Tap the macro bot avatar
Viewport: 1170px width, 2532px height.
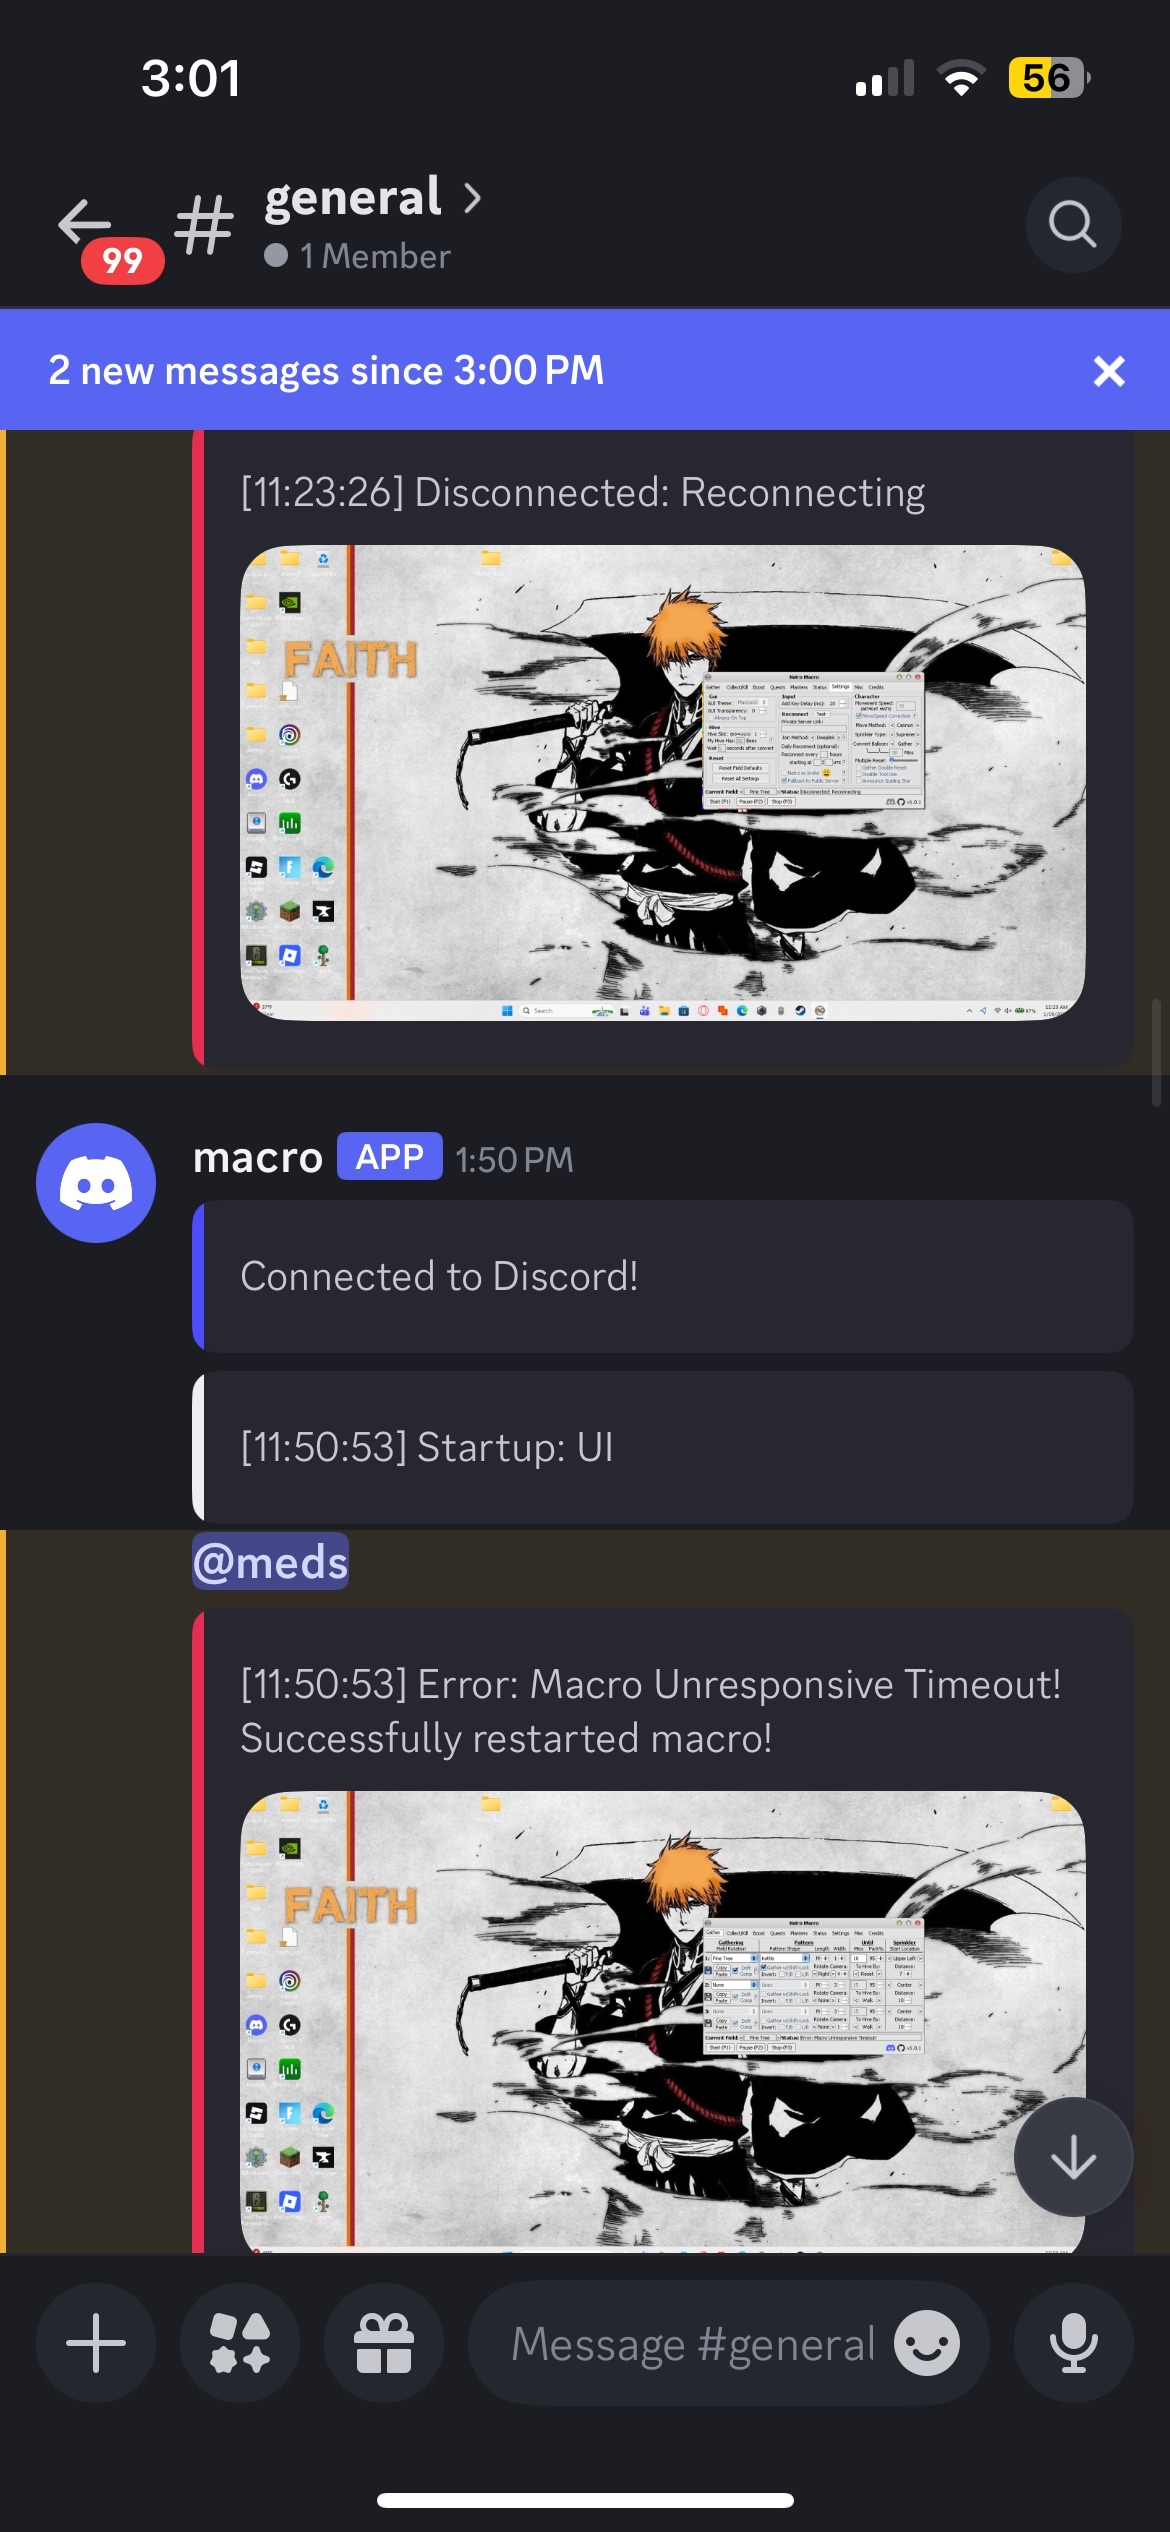pyautogui.click(x=96, y=1183)
